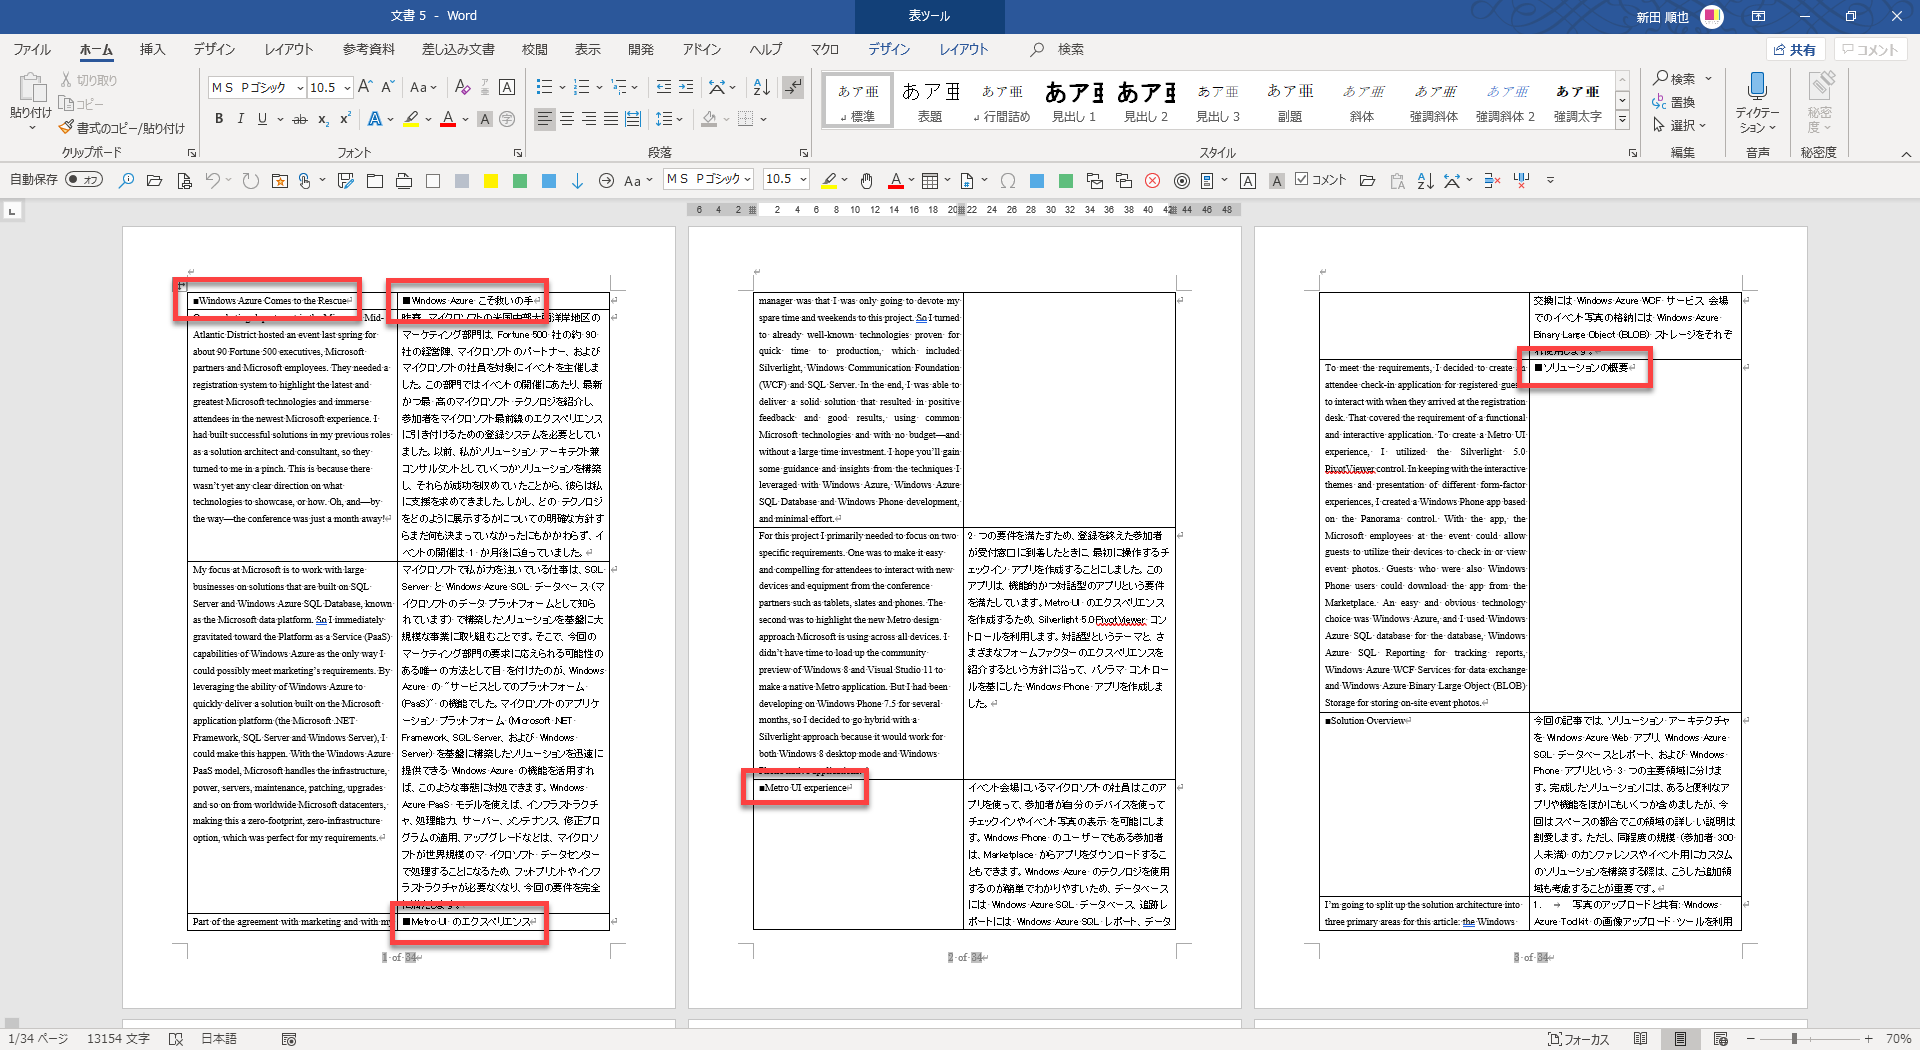Click the 共有 (Share) button
Viewport: 1920px width, 1050px height.
click(1795, 49)
